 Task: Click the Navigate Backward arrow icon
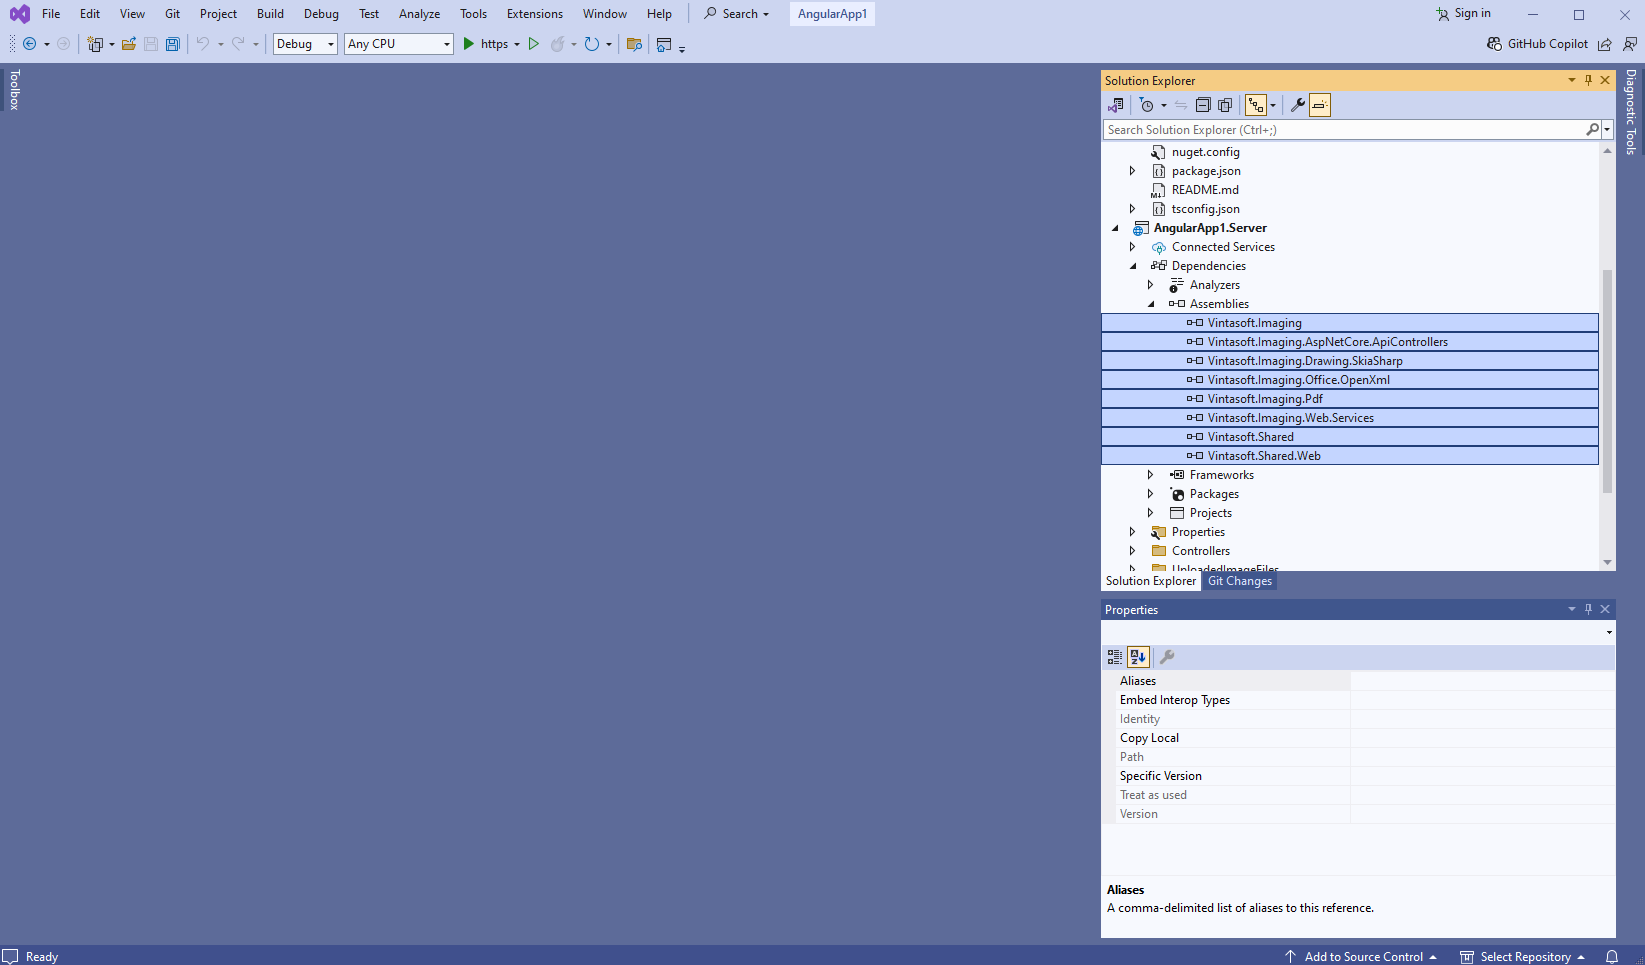point(30,44)
